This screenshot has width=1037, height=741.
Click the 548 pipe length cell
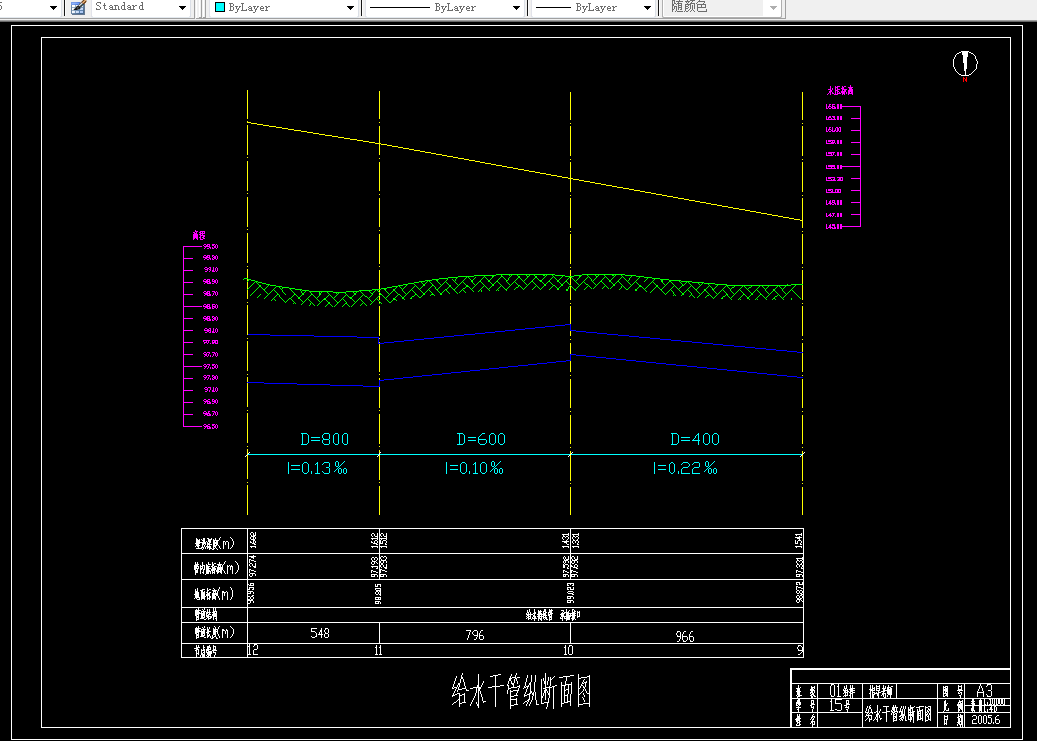pos(320,633)
